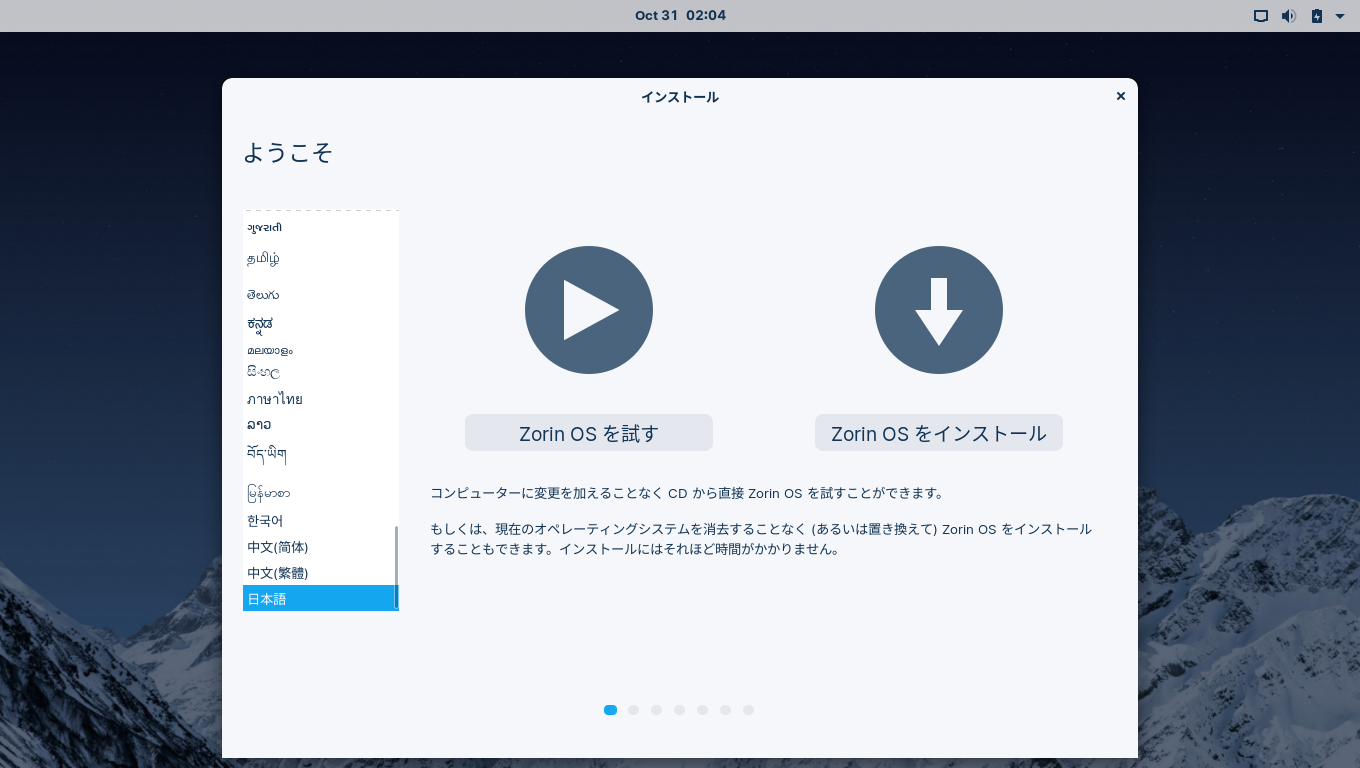Click the 'Zorin OS をインストール' button

coord(939,433)
